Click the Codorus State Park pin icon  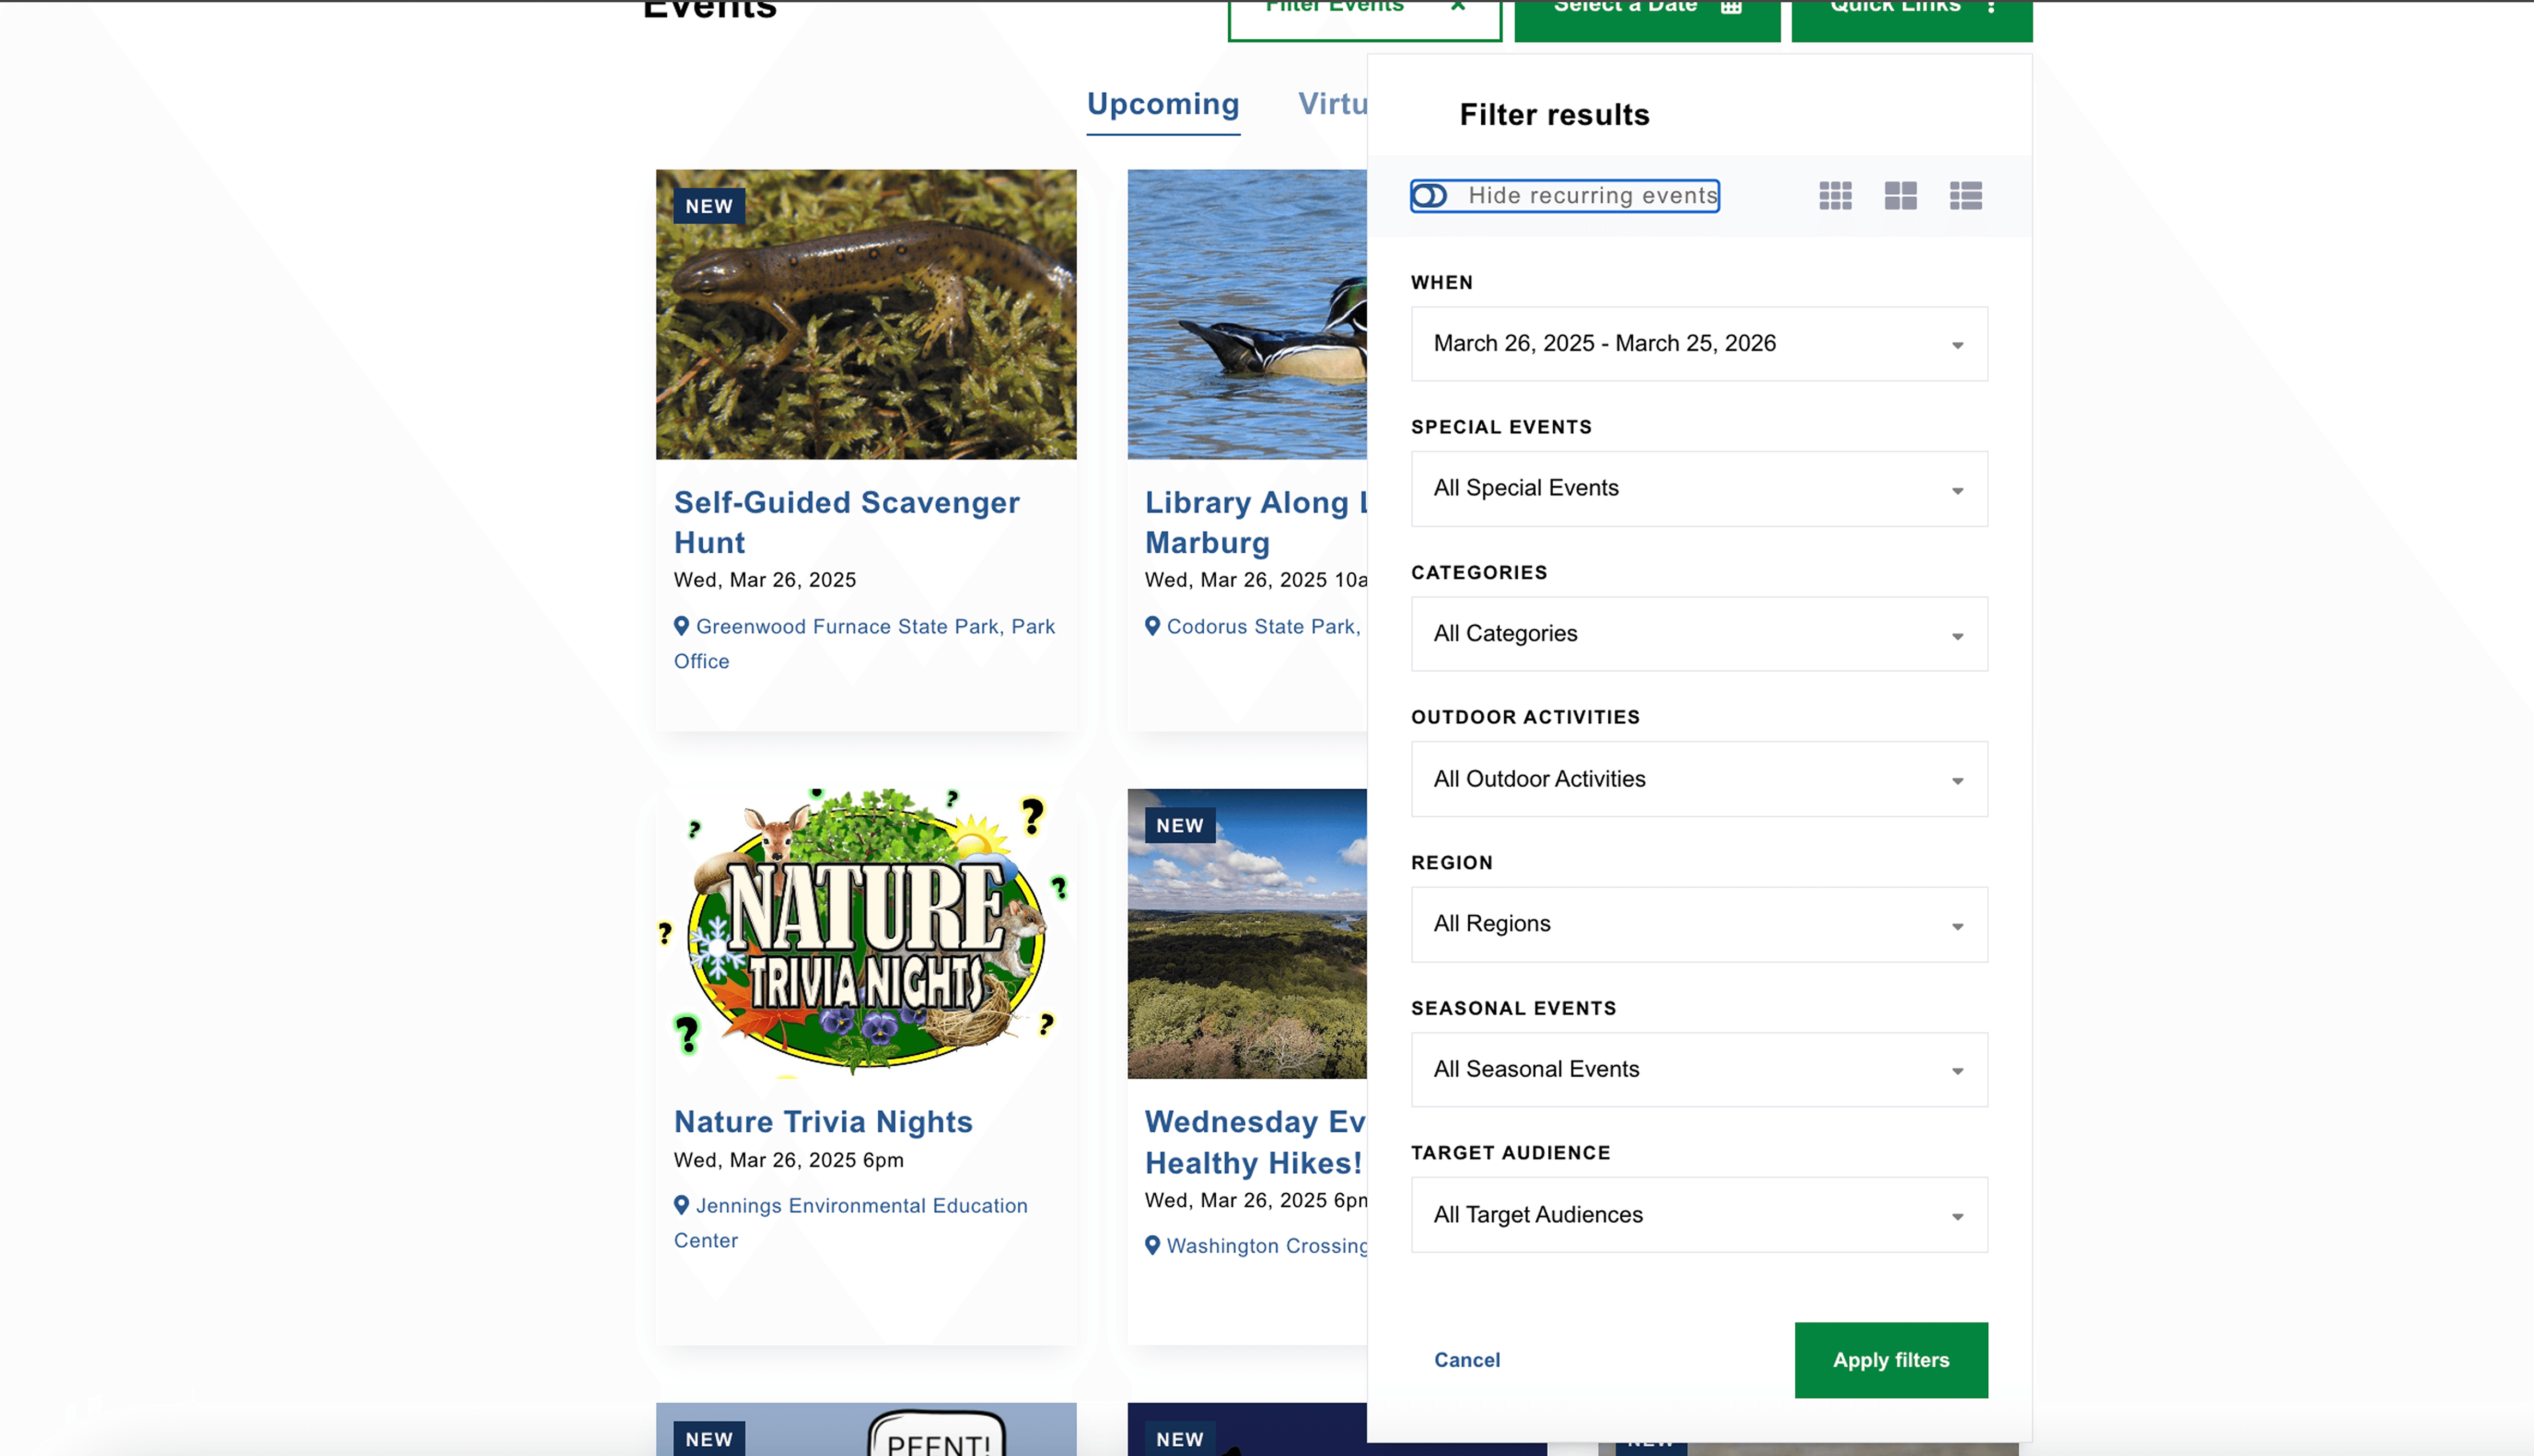tap(1152, 626)
